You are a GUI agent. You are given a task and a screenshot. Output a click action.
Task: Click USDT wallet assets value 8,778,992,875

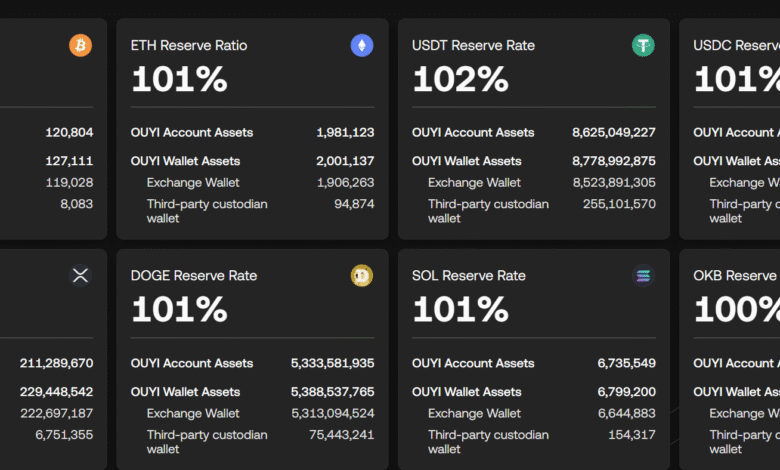coord(614,161)
